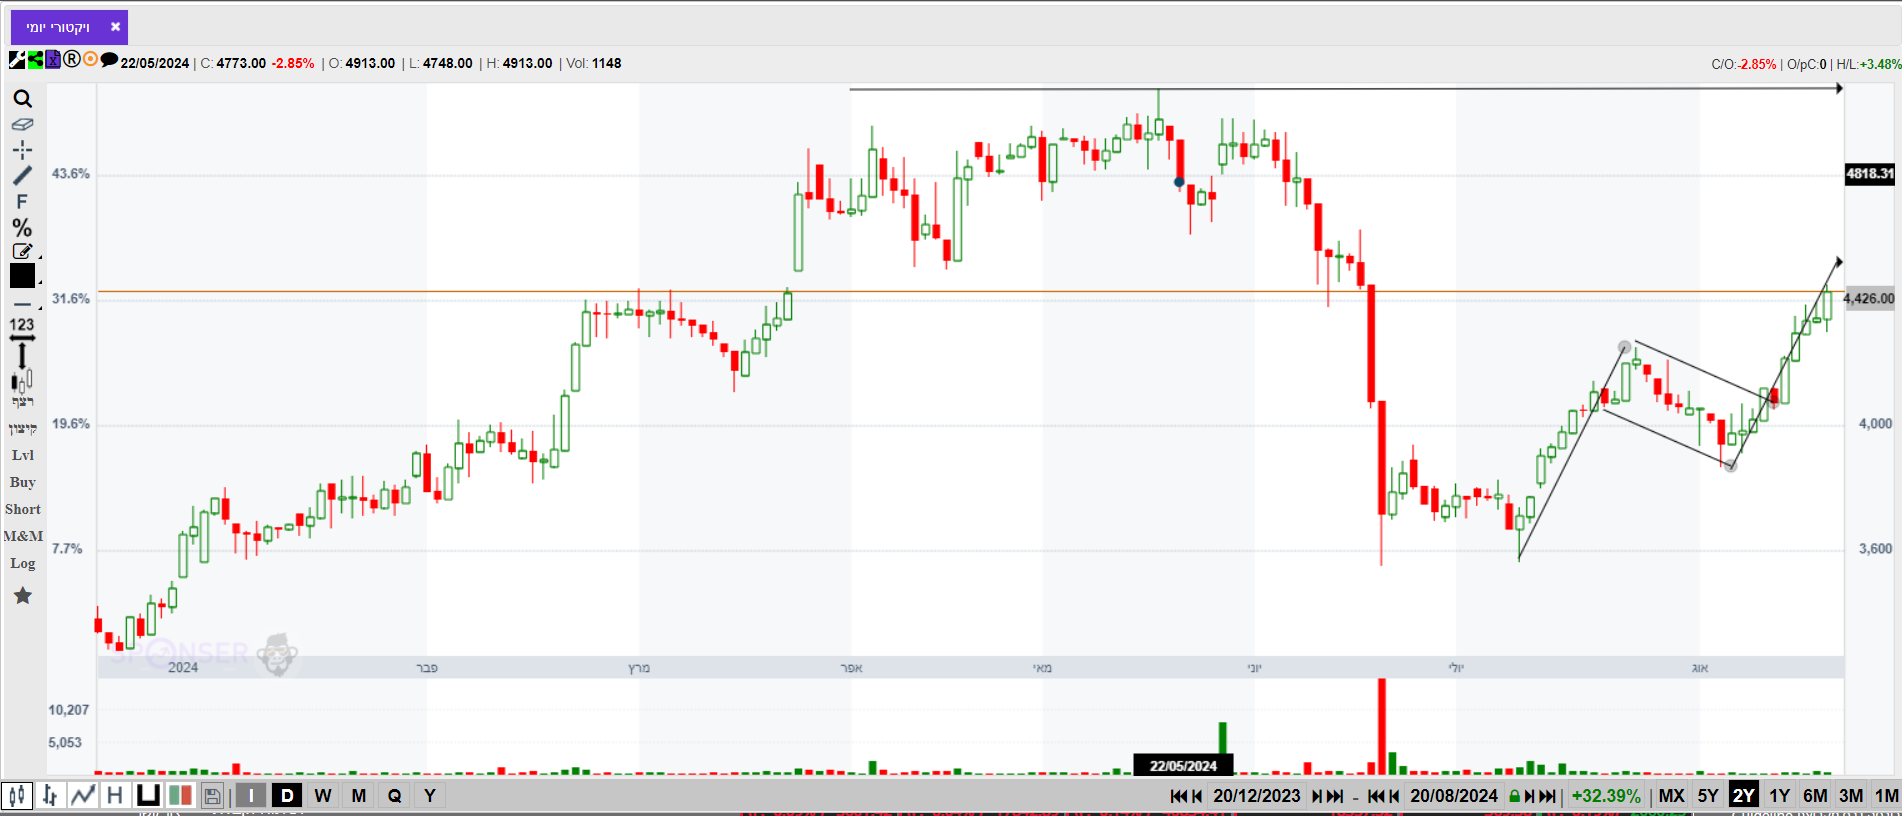Click the רצף button in sidebar
The width and height of the screenshot is (1902, 816).
[23, 402]
